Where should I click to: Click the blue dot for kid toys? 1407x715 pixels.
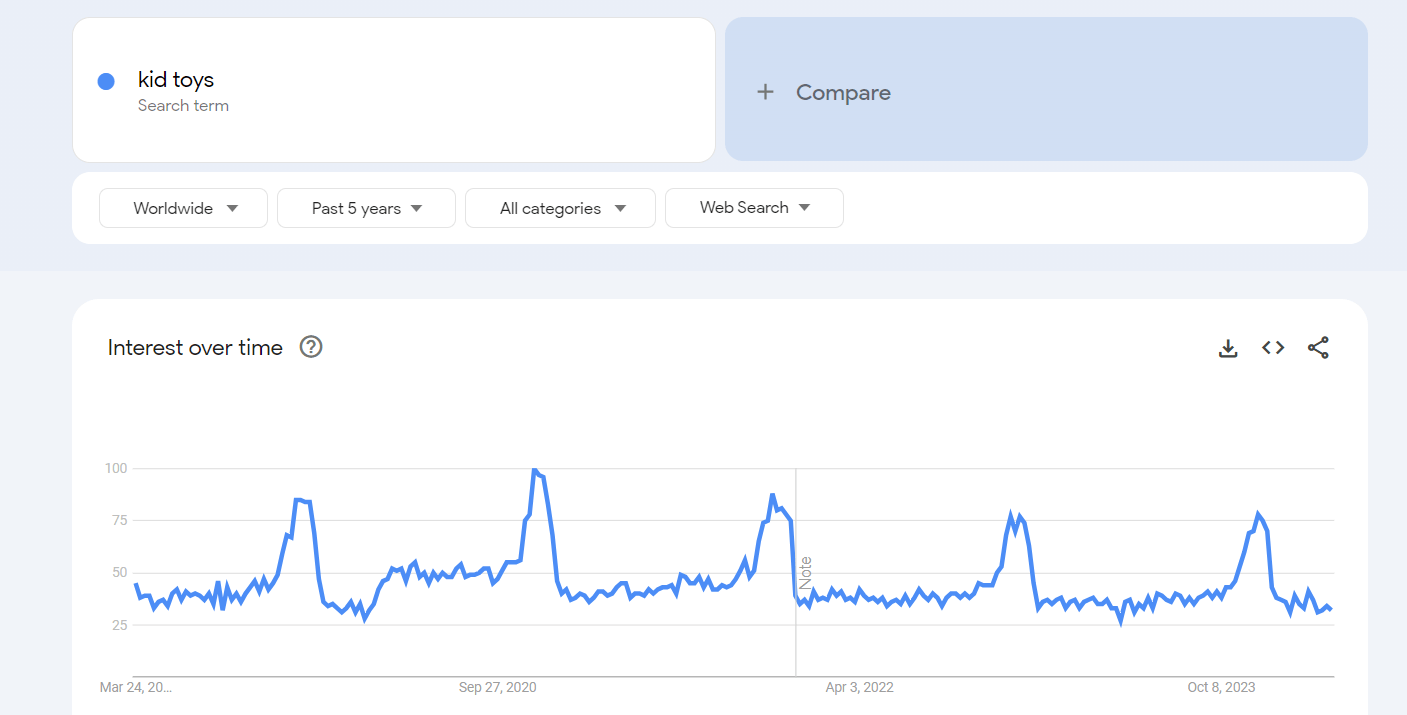tap(106, 82)
